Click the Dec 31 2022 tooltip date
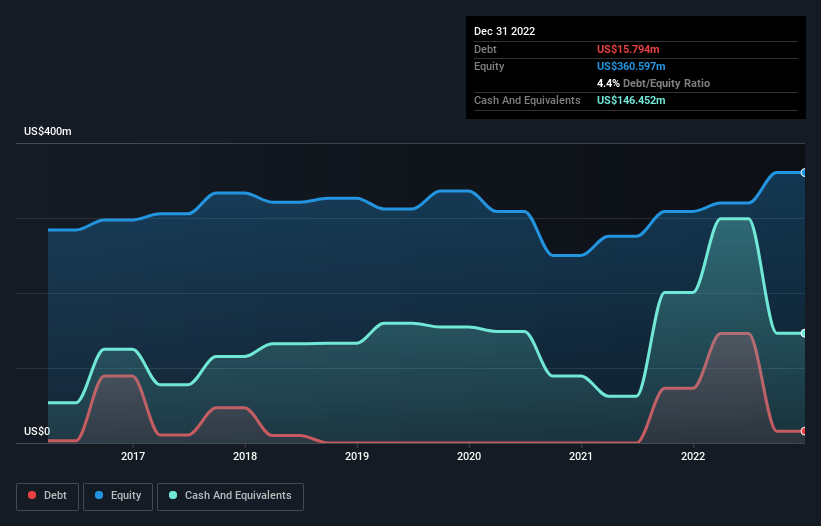Image resolution: width=821 pixels, height=526 pixels. coord(505,31)
